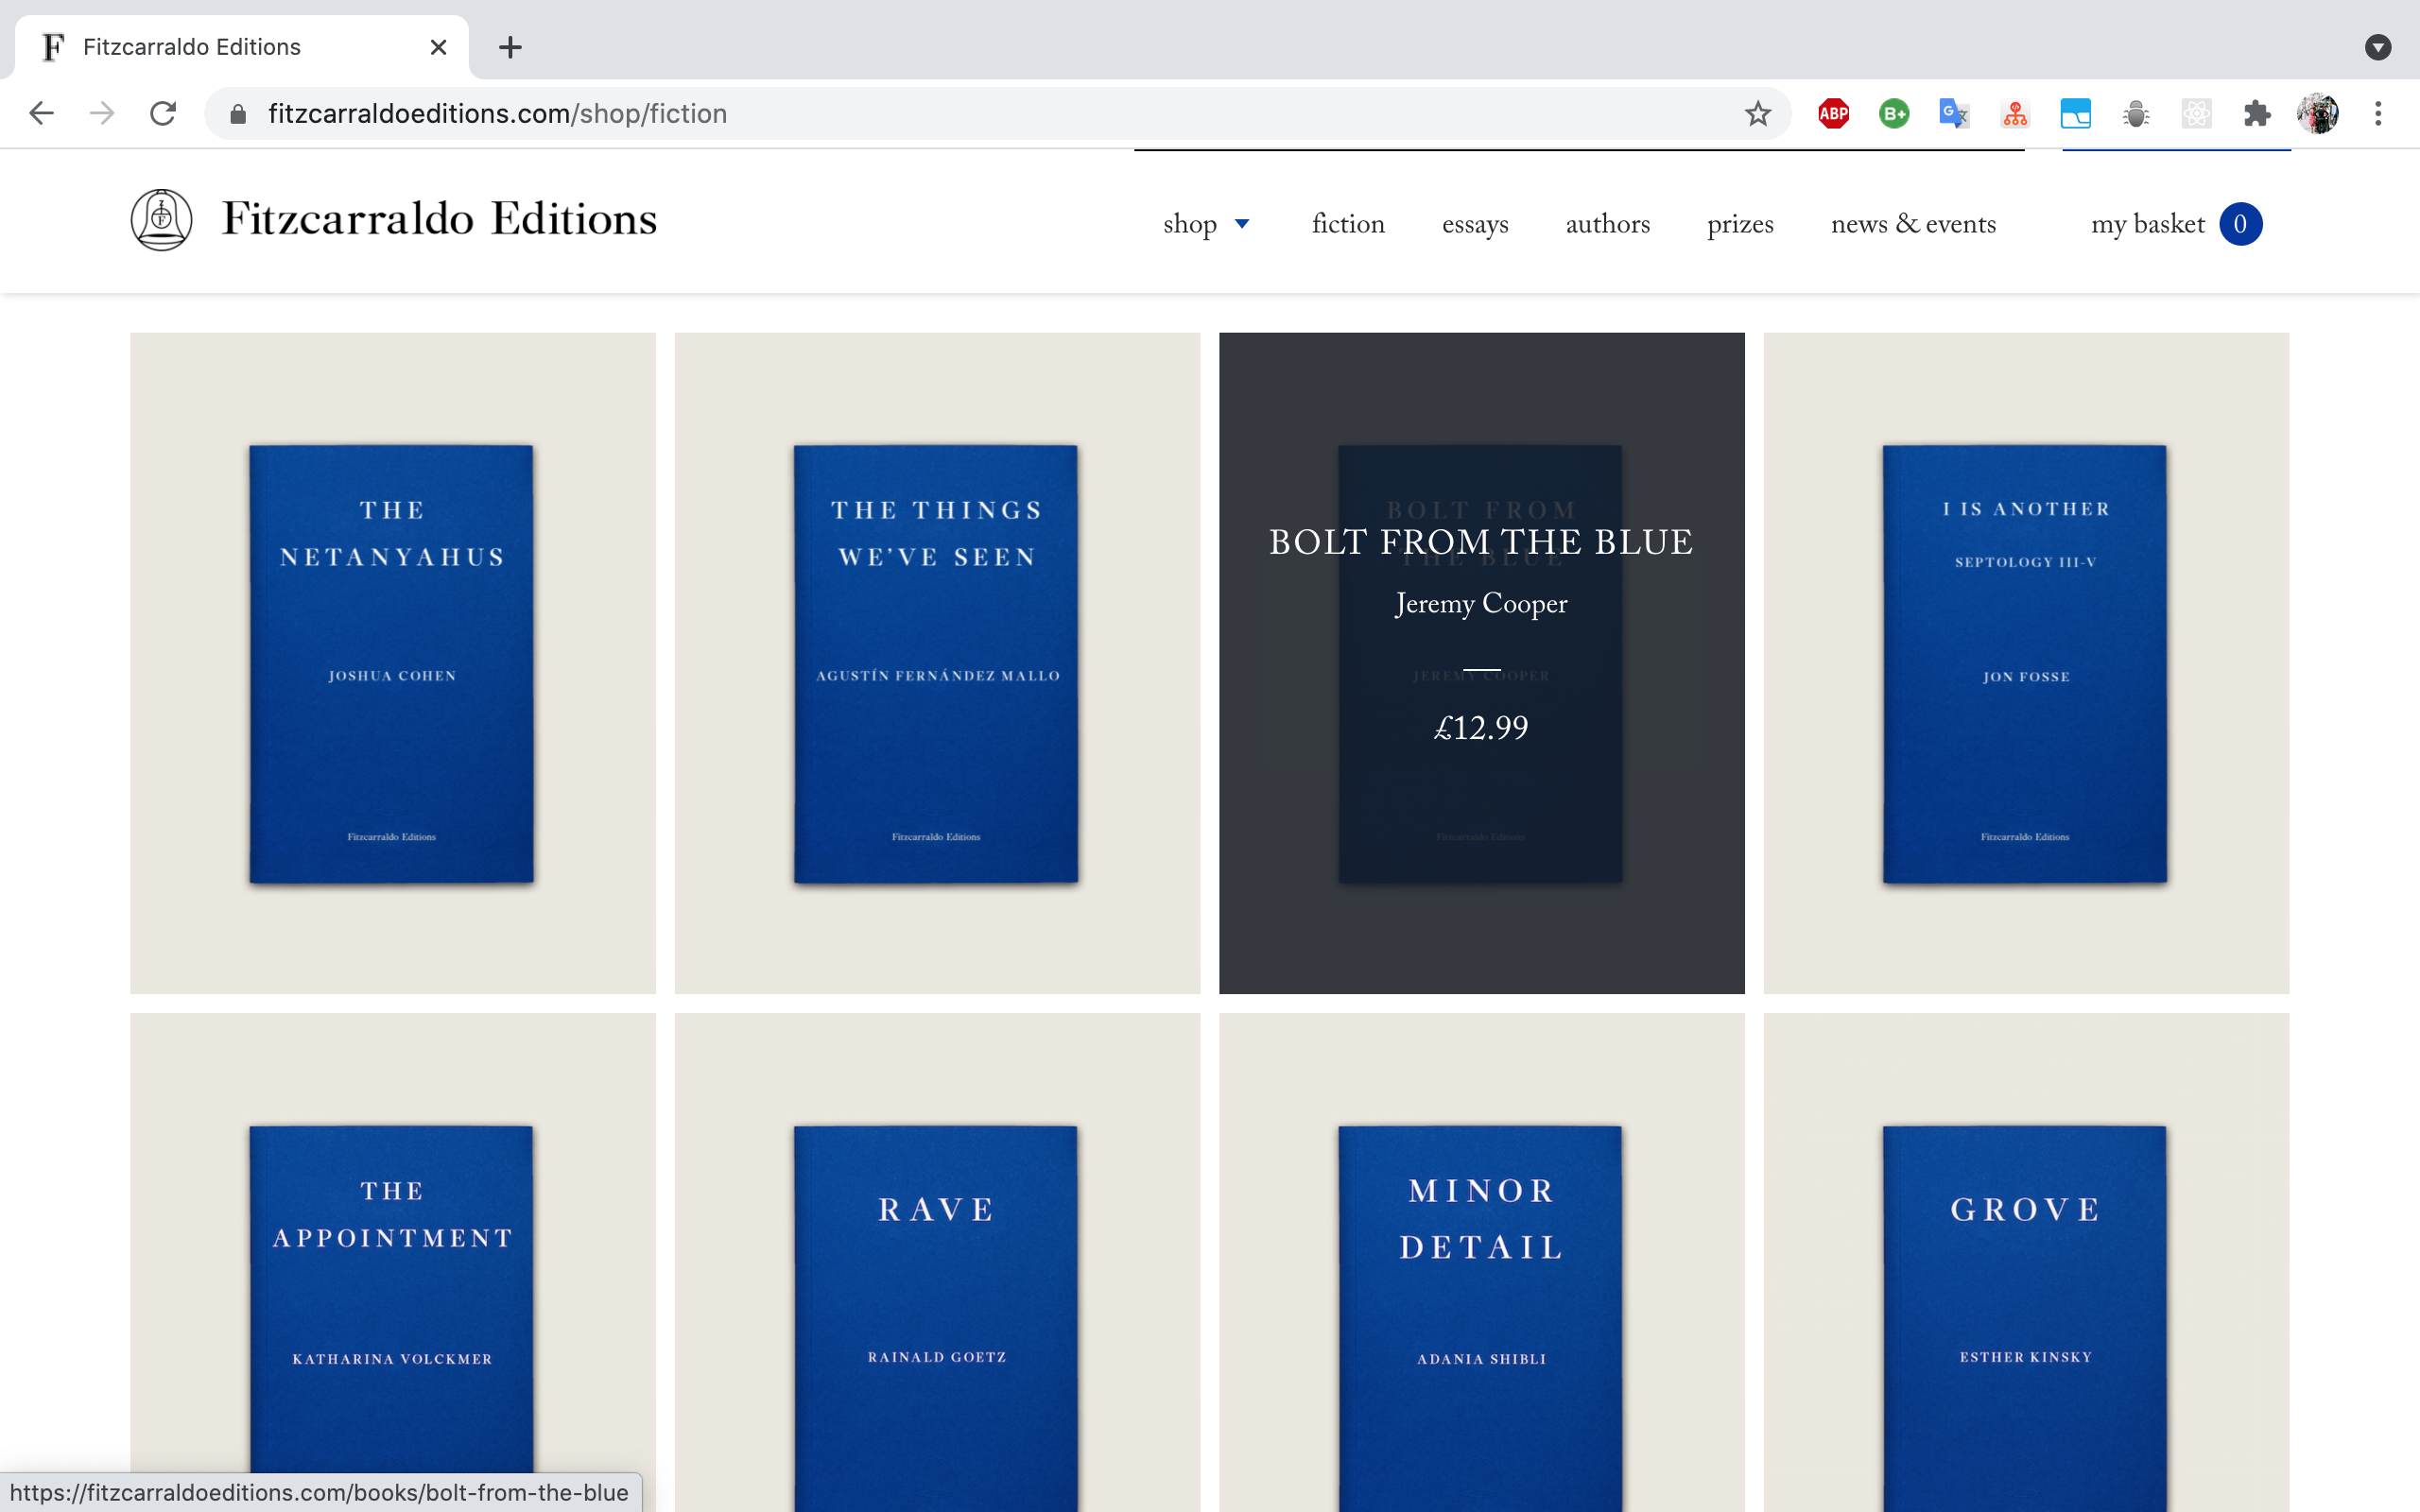
Task: Open the Google Translate extension icon
Action: 1951,112
